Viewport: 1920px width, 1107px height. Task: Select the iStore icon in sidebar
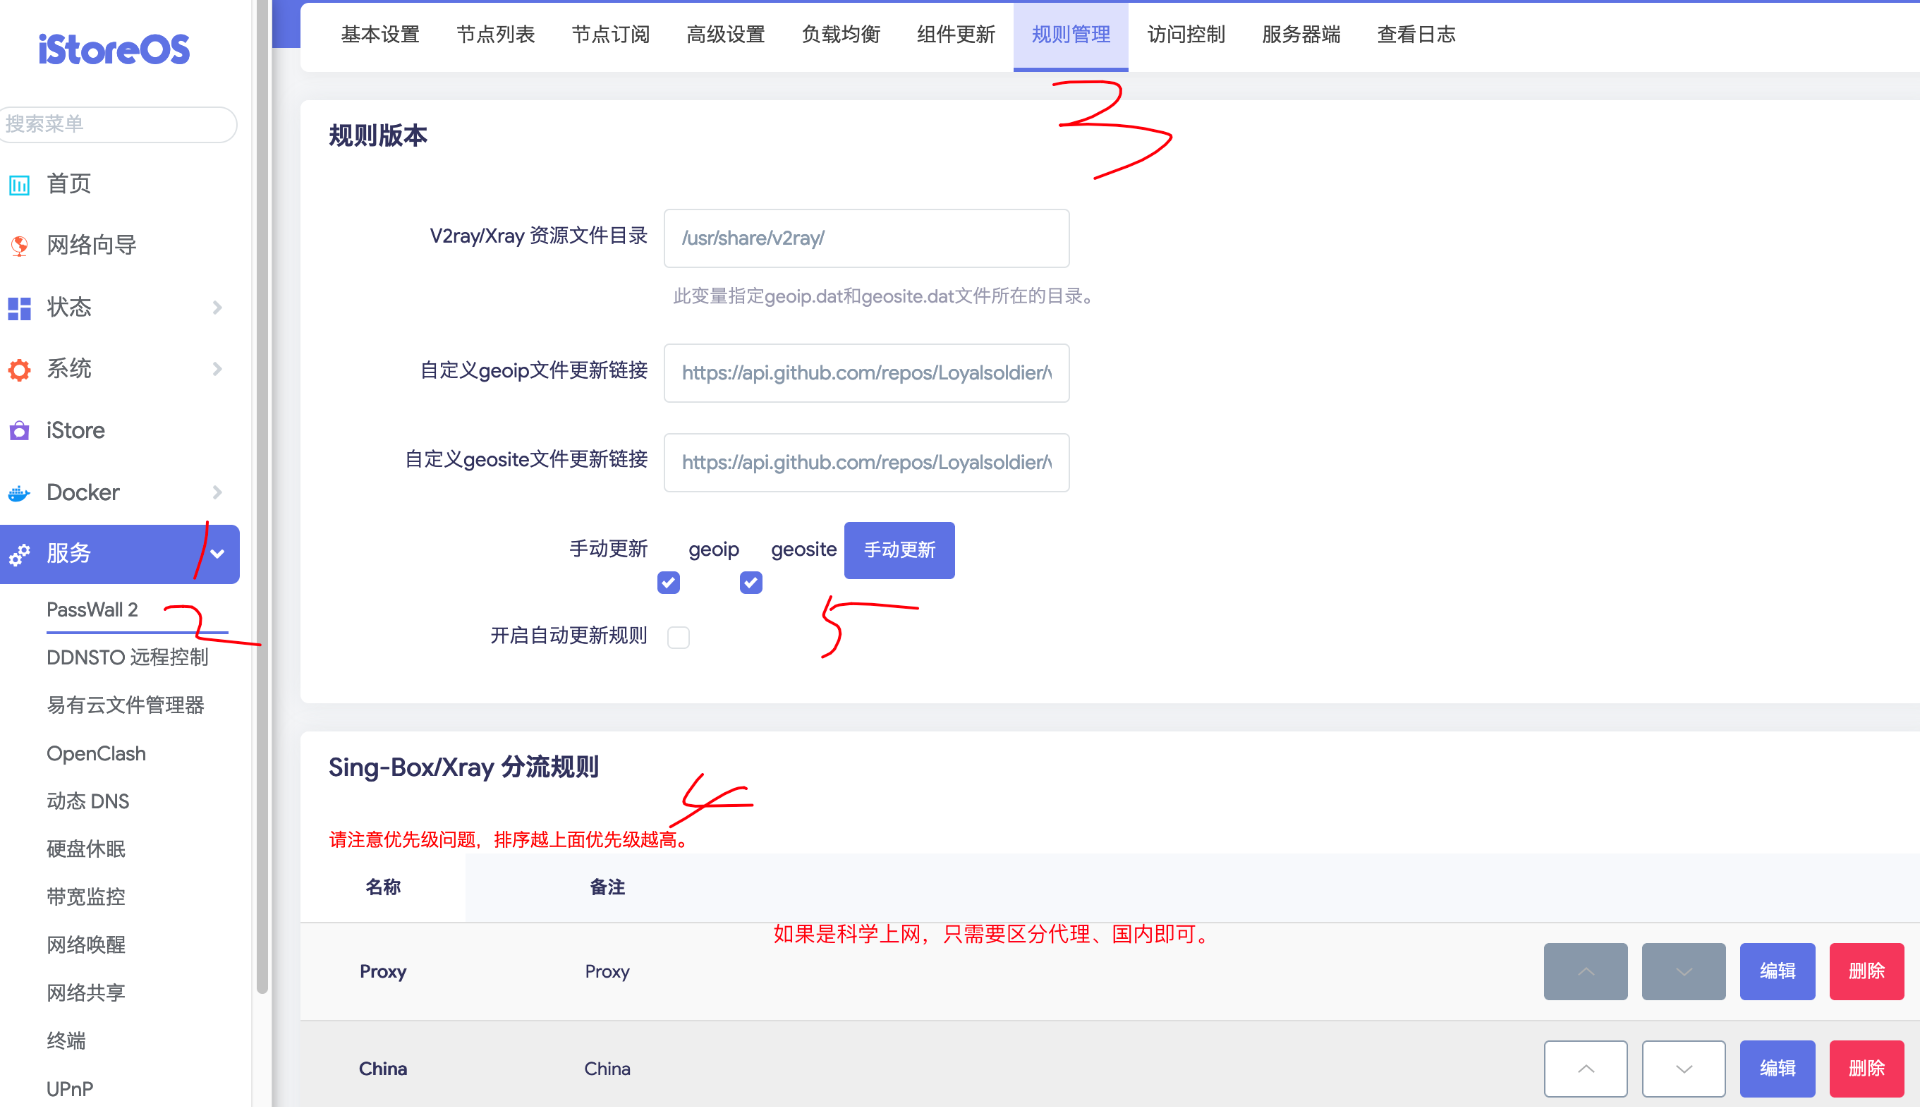[x=19, y=430]
